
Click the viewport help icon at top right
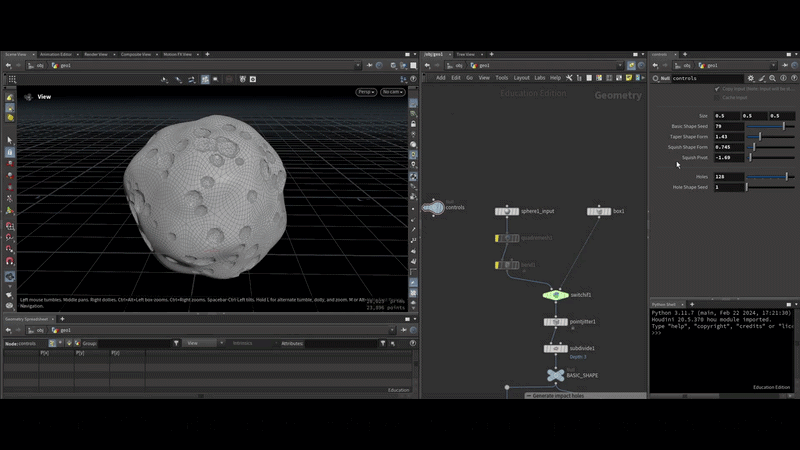[413, 79]
